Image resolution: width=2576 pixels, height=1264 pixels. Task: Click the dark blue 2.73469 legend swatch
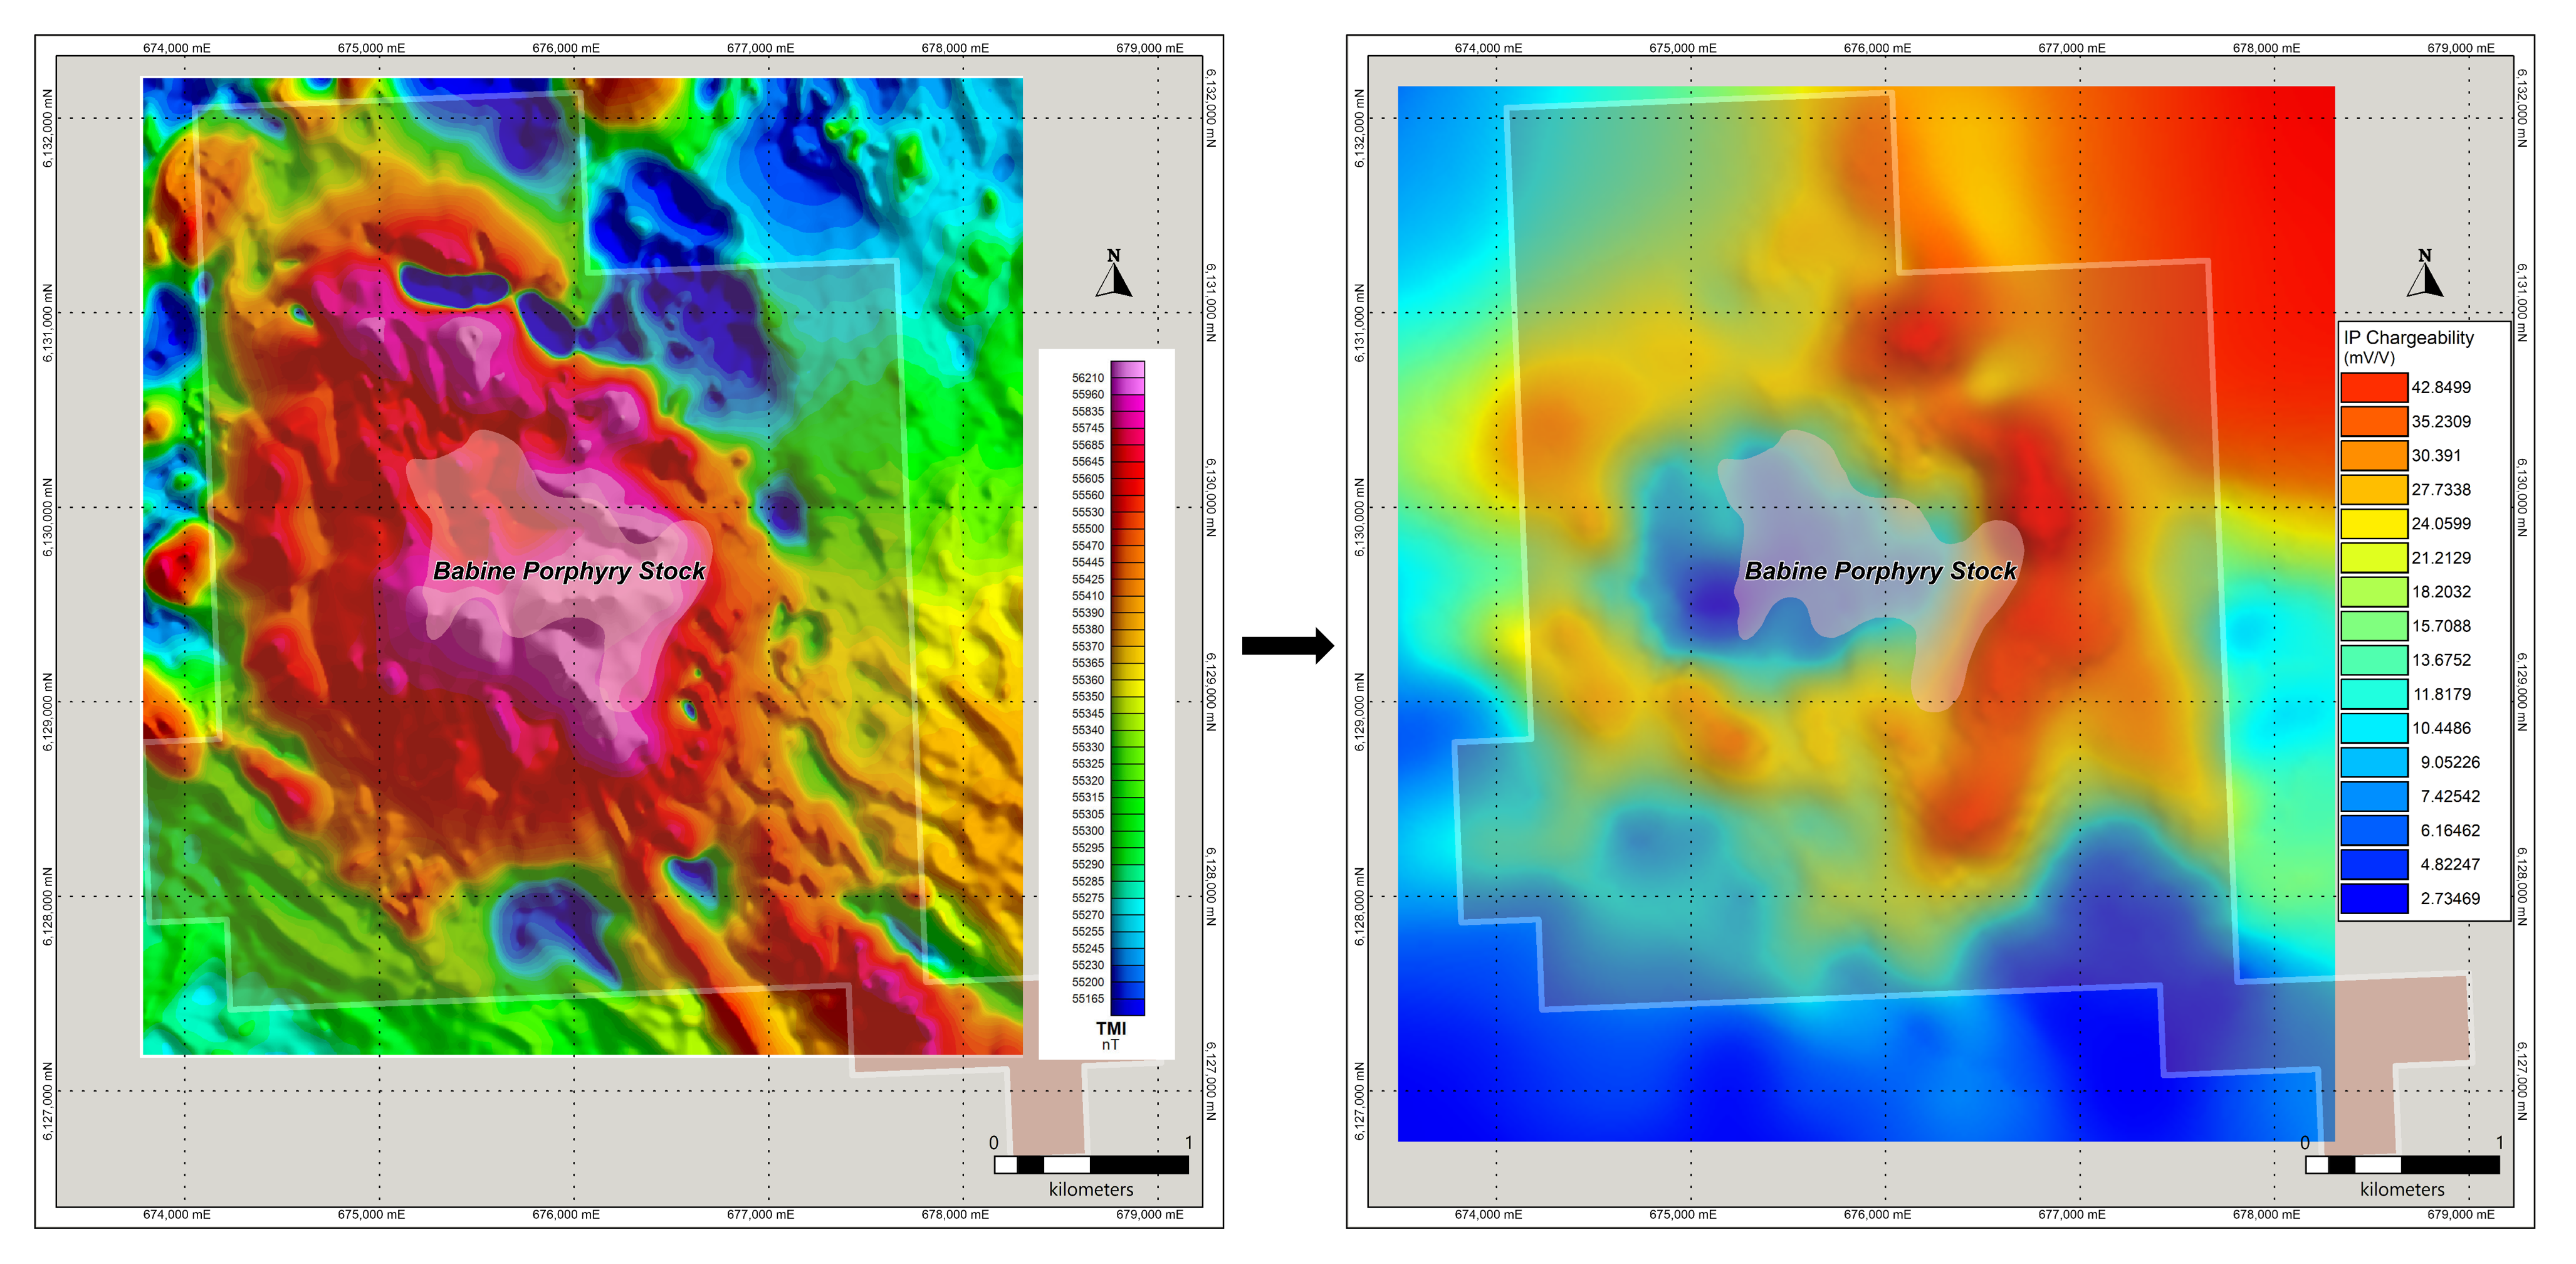point(2374,898)
